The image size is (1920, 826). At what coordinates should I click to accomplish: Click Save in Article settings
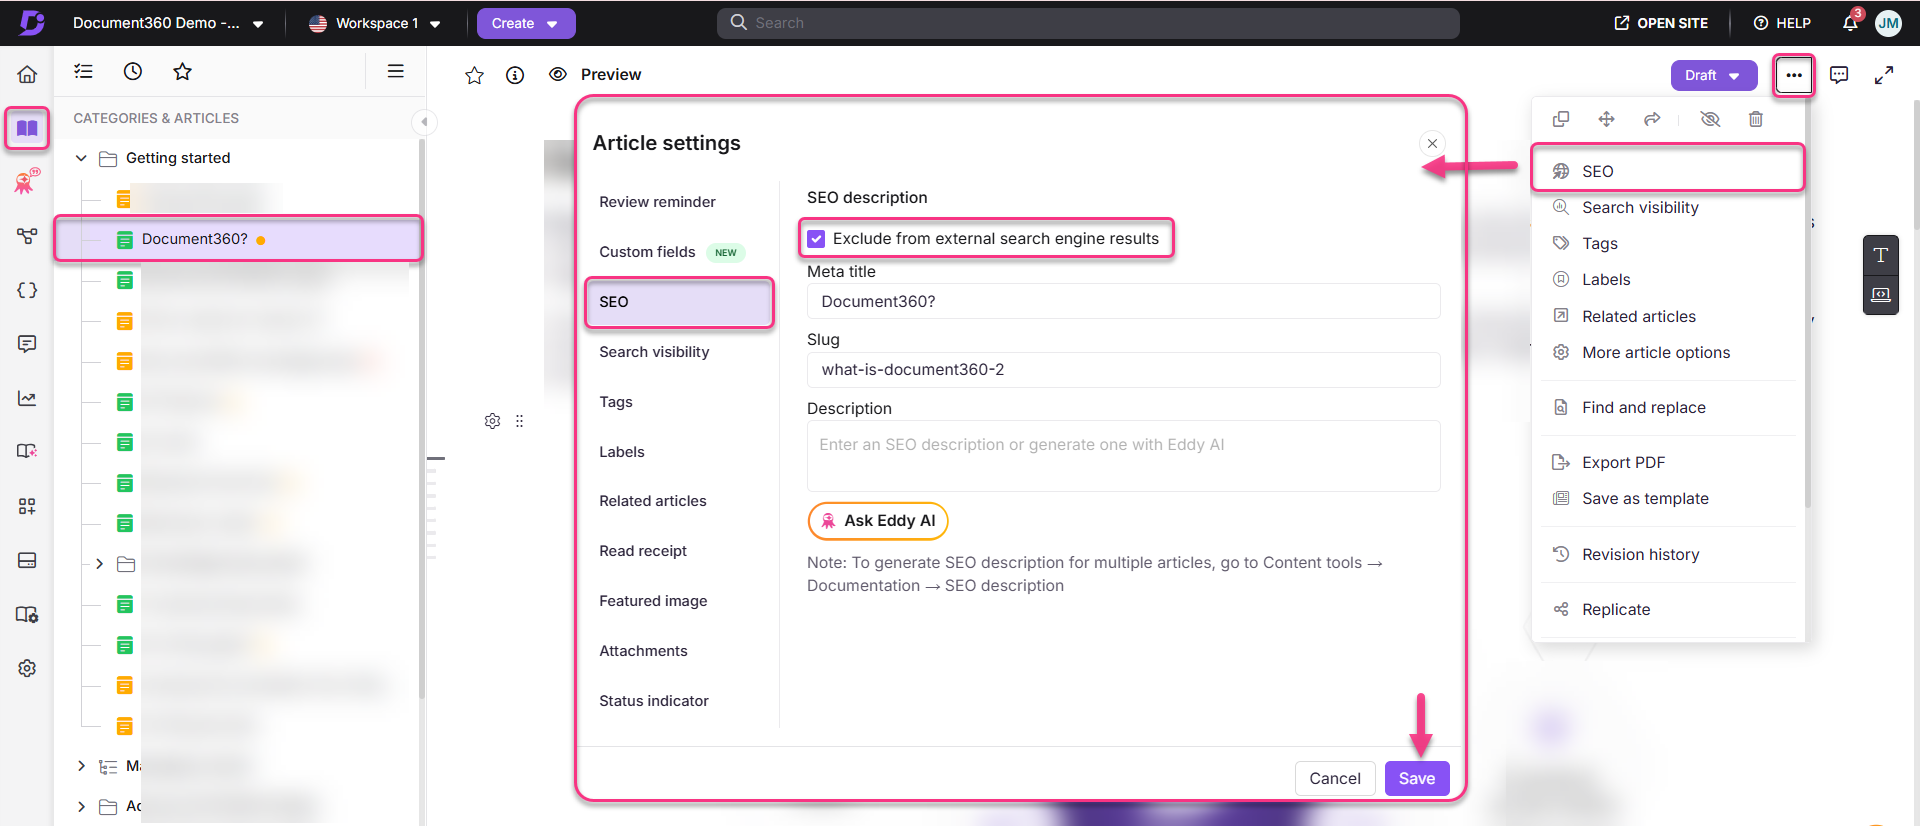click(x=1417, y=778)
